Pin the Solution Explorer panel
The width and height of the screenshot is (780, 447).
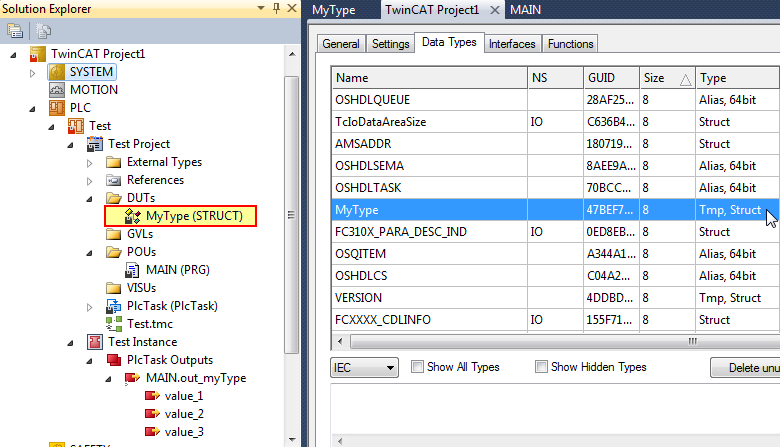[277, 8]
